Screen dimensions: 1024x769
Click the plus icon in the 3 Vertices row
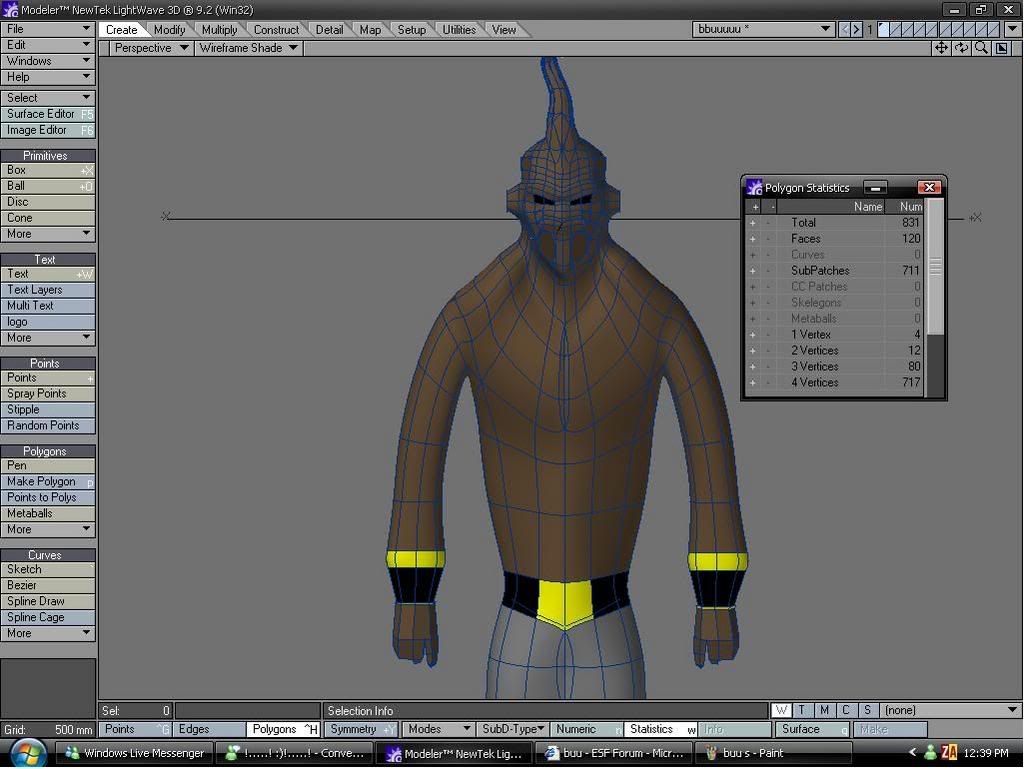click(752, 367)
